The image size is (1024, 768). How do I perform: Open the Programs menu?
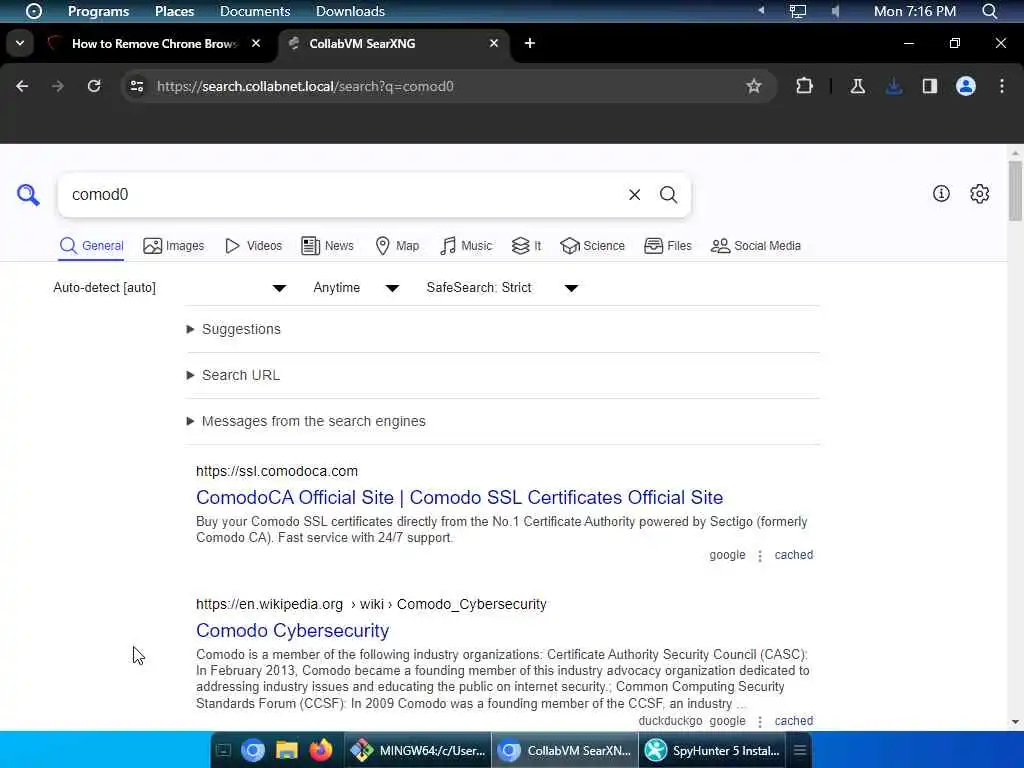click(x=98, y=11)
